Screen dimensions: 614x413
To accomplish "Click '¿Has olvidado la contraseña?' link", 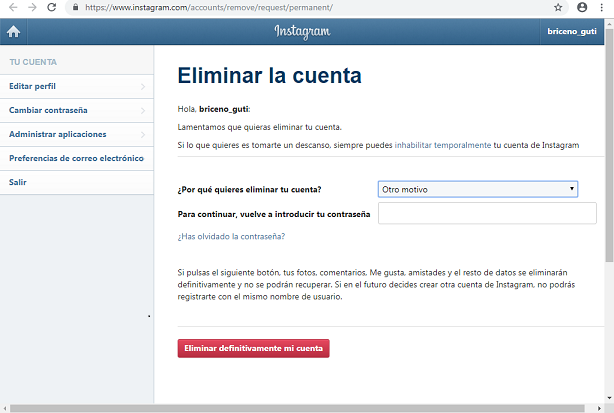I will (231, 236).
